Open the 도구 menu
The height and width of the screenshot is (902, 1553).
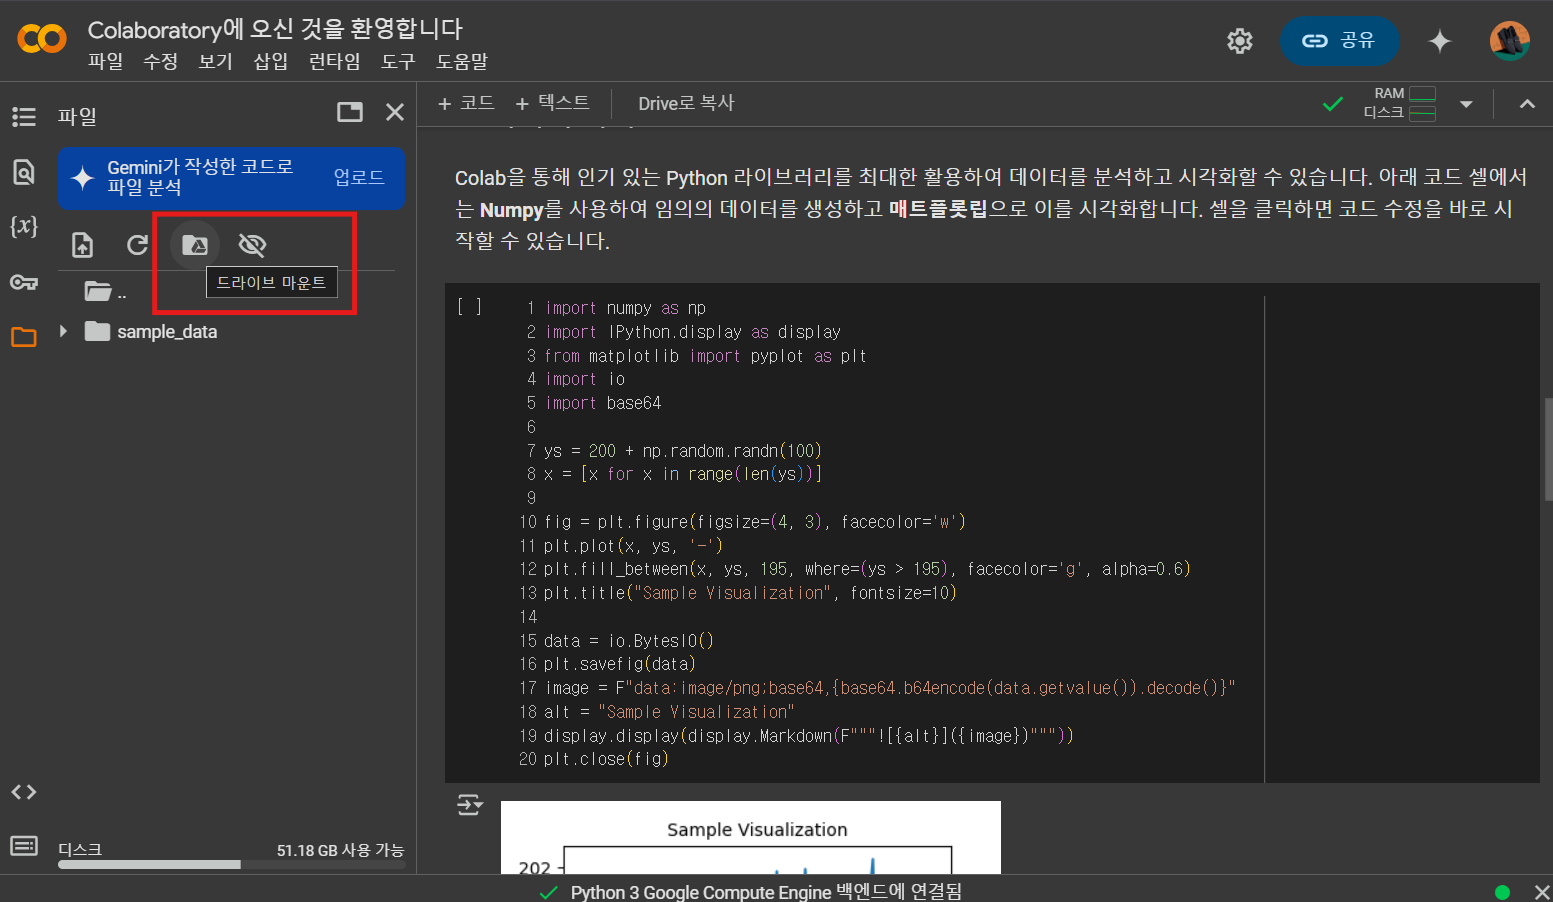pyautogui.click(x=398, y=61)
